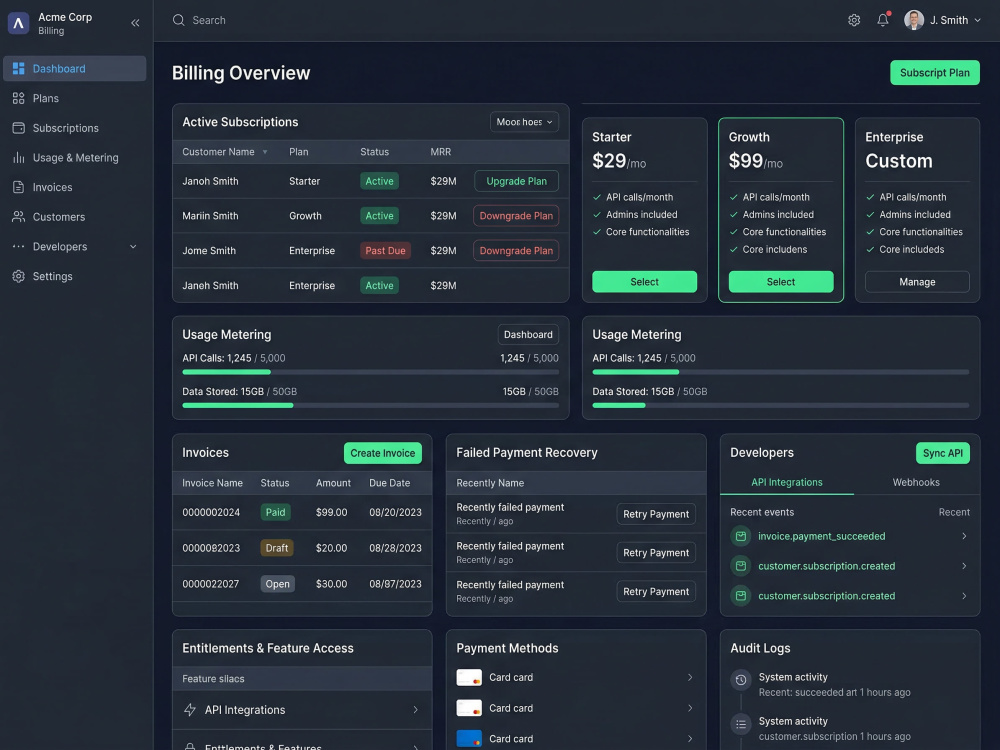Click the list icon in Audit Logs
Screen dimensions: 1000x750
tap(740, 724)
